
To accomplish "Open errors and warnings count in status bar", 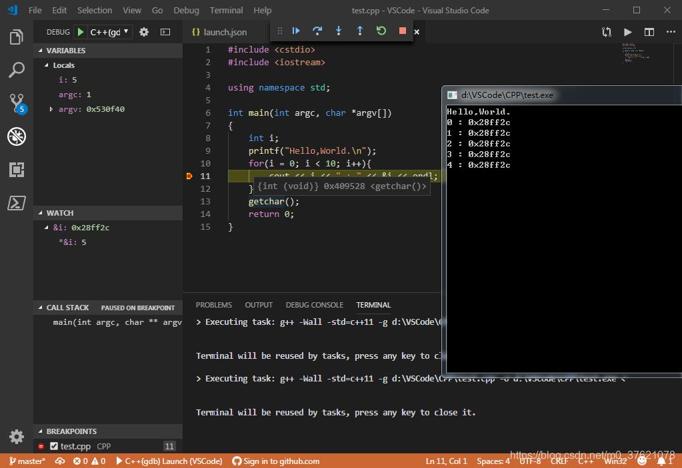I will click(89, 461).
